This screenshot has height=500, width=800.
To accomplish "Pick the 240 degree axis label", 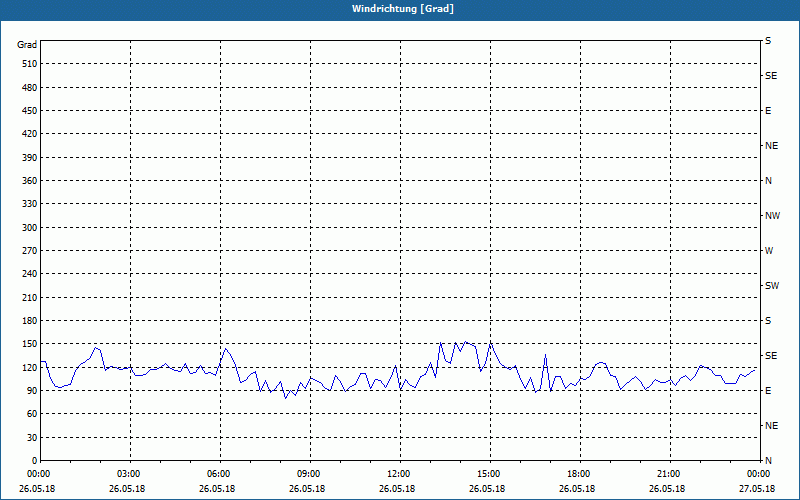I will 30,274.
